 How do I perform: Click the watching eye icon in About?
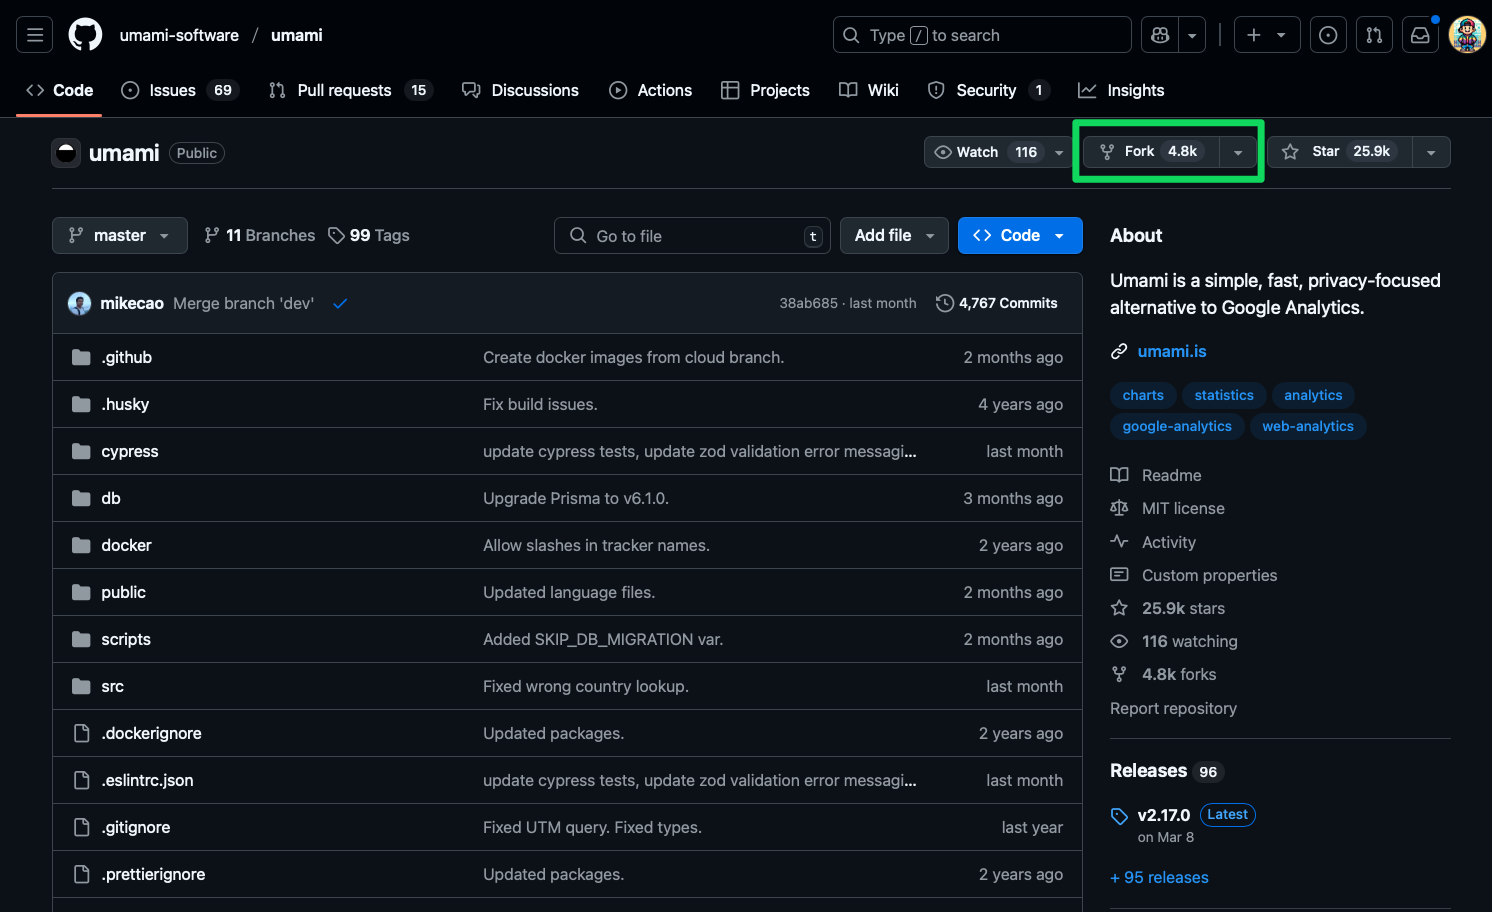(x=1119, y=641)
